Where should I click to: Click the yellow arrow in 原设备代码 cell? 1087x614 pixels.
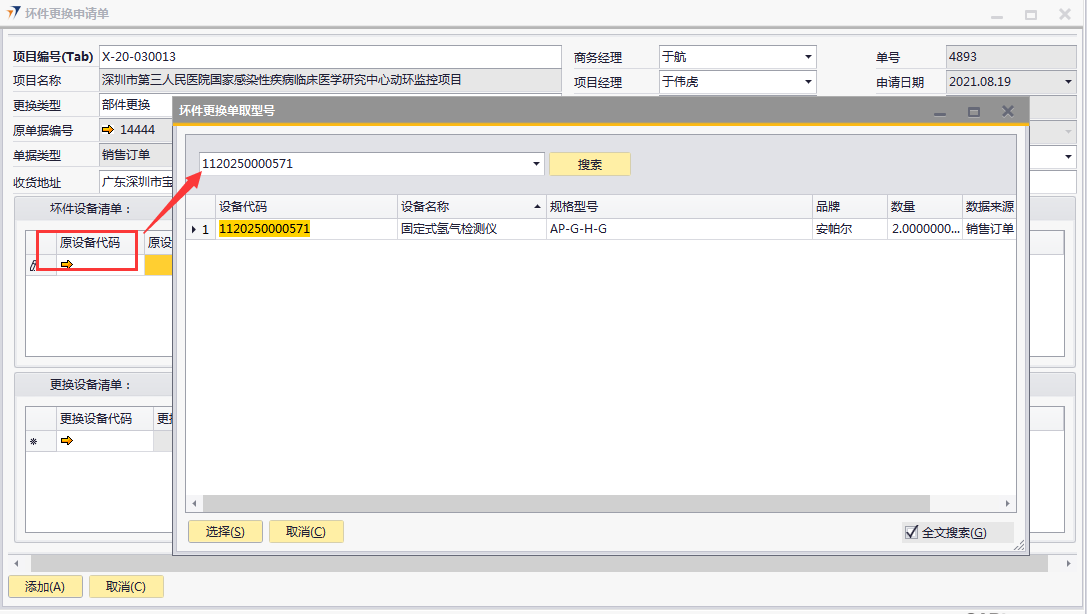point(67,265)
